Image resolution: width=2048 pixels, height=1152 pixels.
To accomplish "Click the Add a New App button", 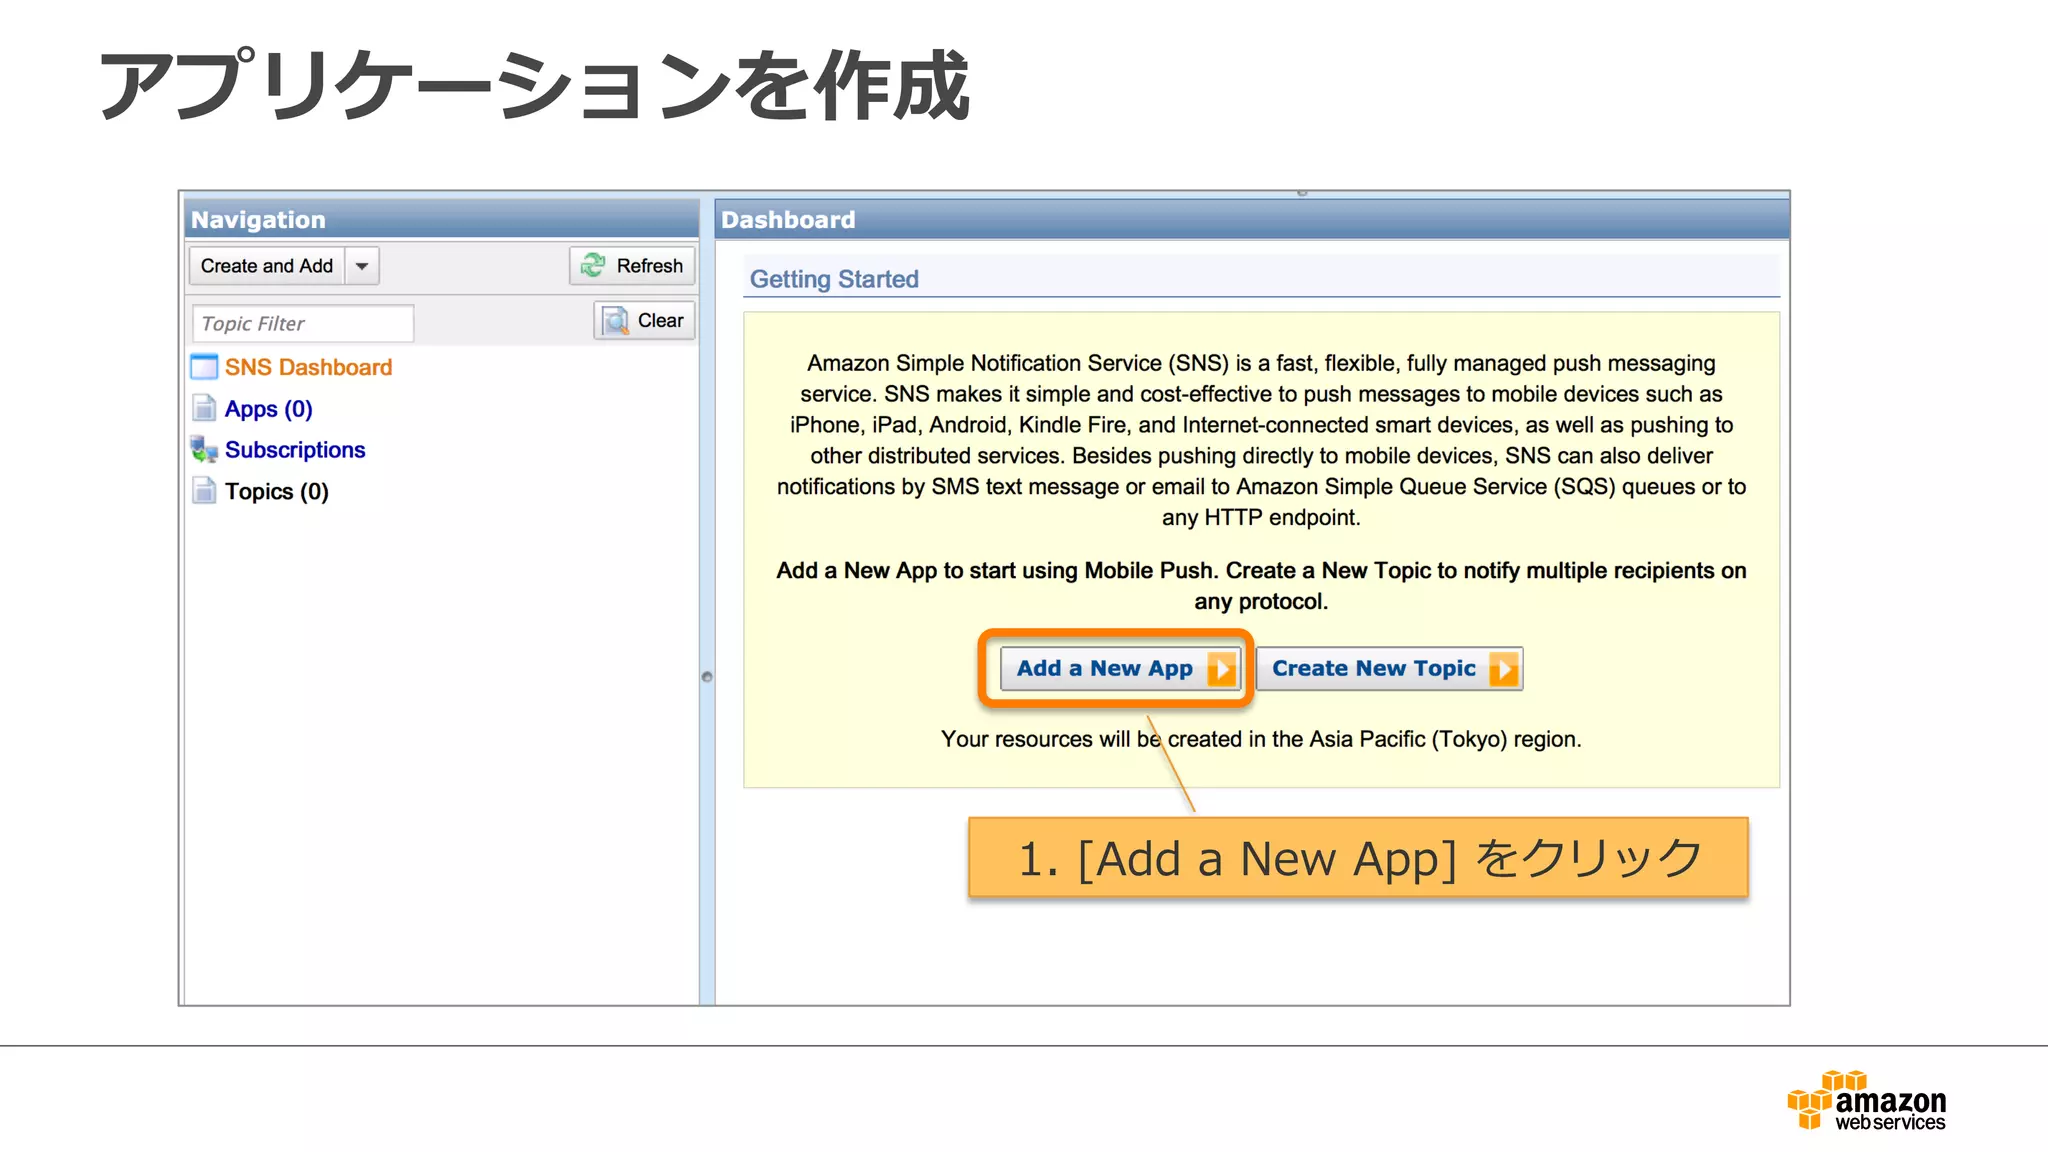I will [1121, 668].
